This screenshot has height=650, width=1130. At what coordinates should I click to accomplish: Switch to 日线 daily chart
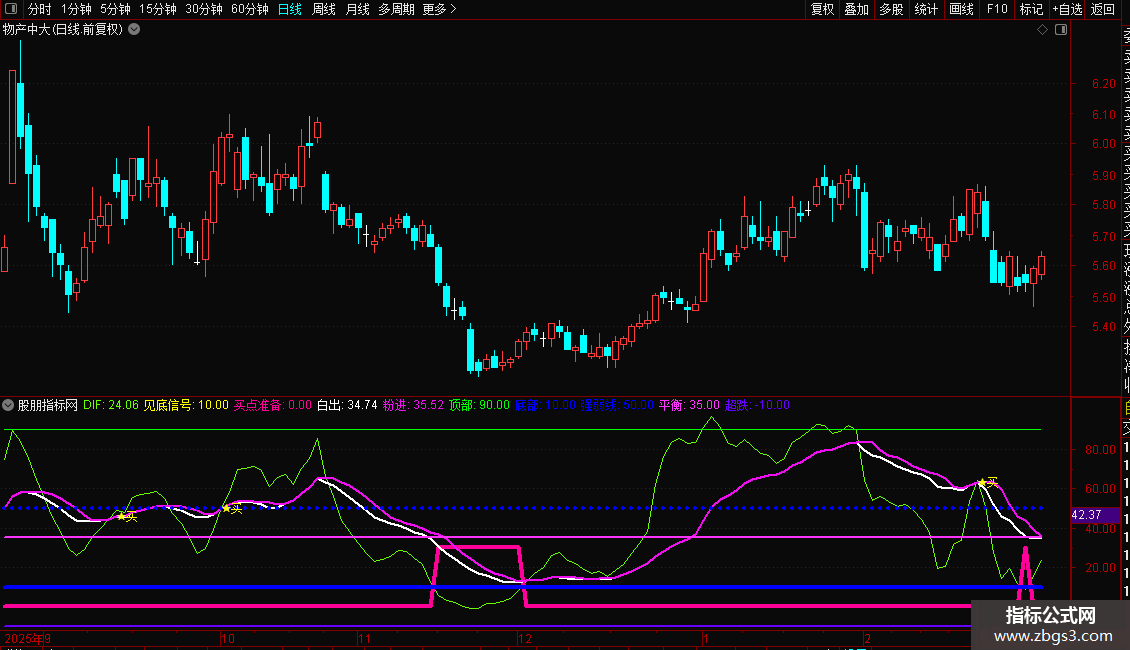[x=290, y=9]
